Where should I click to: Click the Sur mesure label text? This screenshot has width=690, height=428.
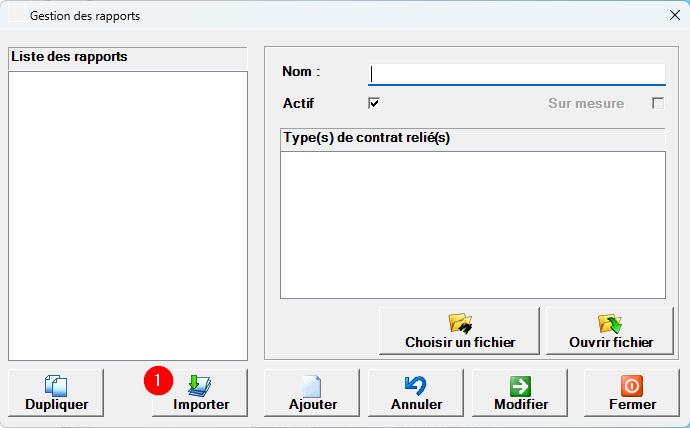(585, 103)
